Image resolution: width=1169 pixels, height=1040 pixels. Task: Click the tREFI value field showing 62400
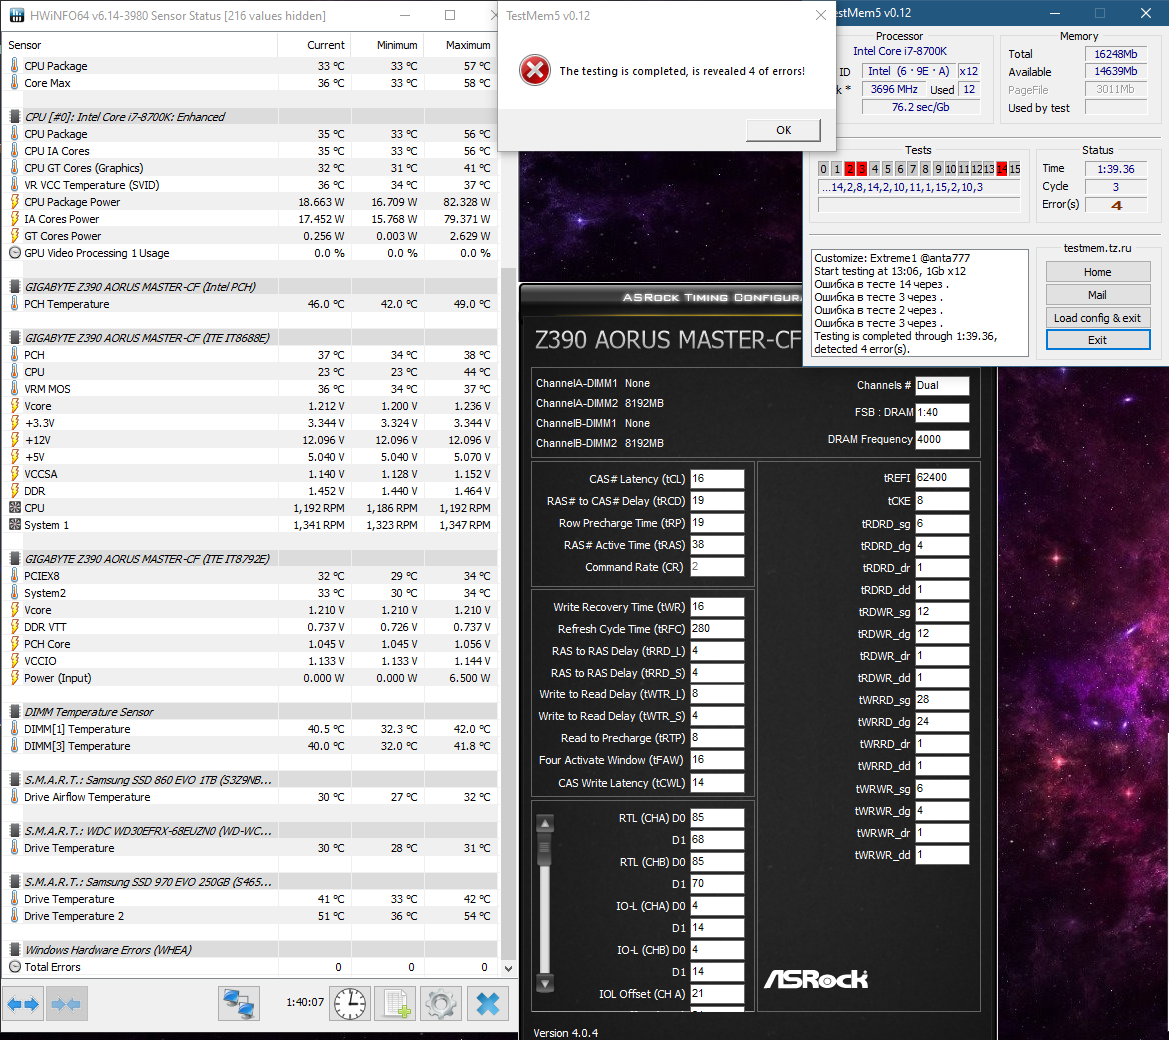942,478
